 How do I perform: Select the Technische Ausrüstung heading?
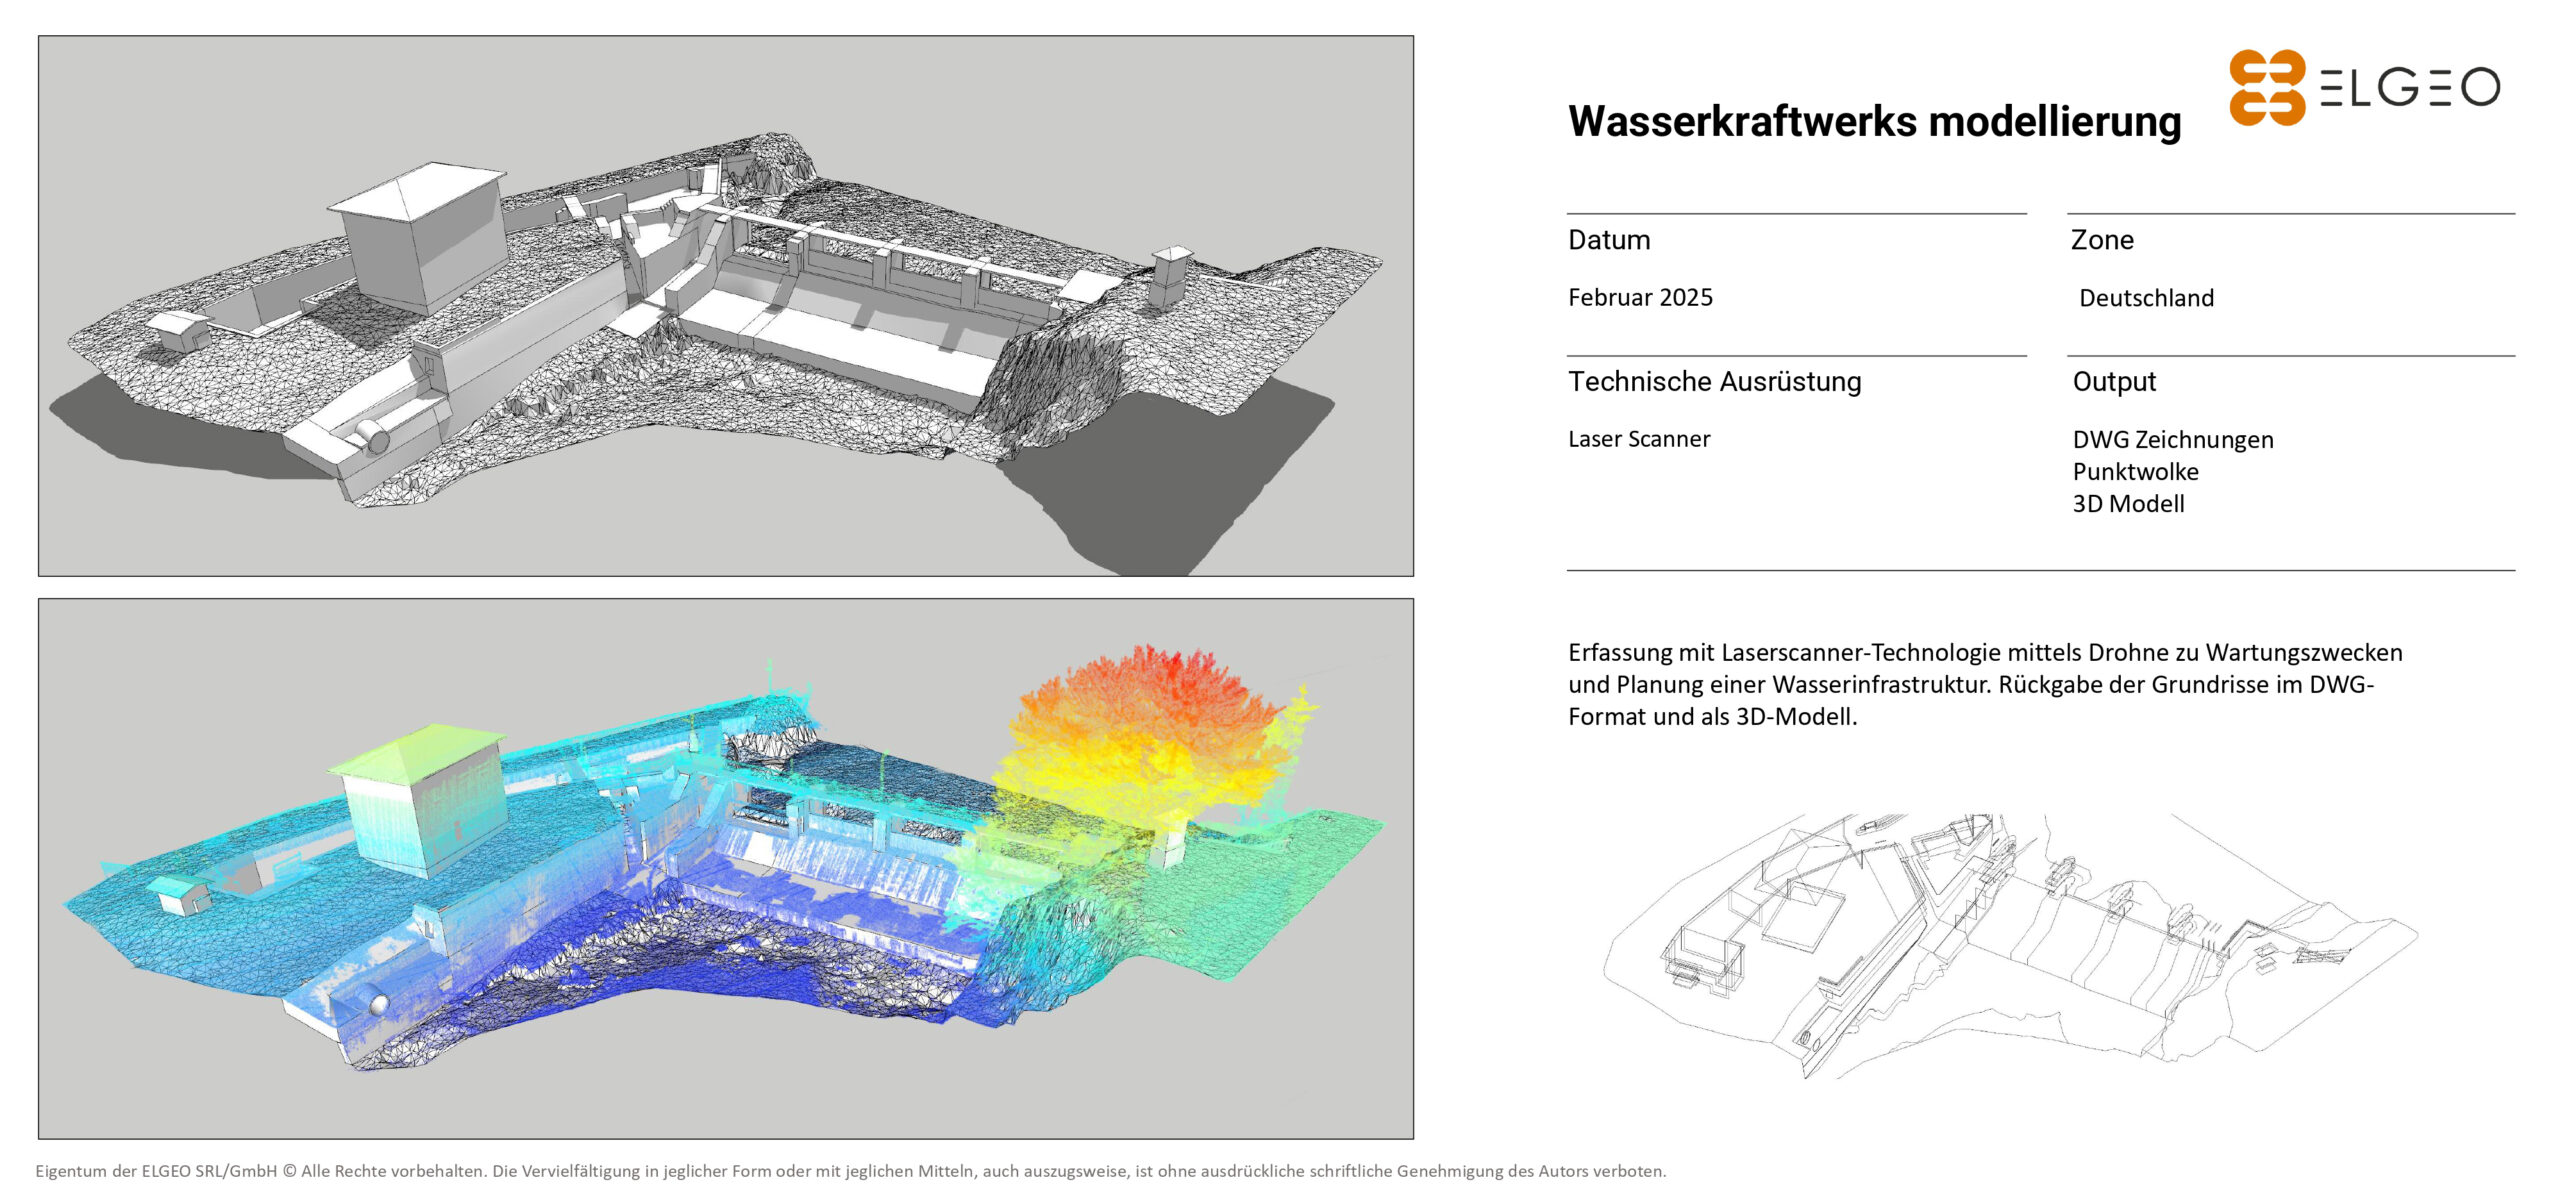pyautogui.click(x=1714, y=382)
